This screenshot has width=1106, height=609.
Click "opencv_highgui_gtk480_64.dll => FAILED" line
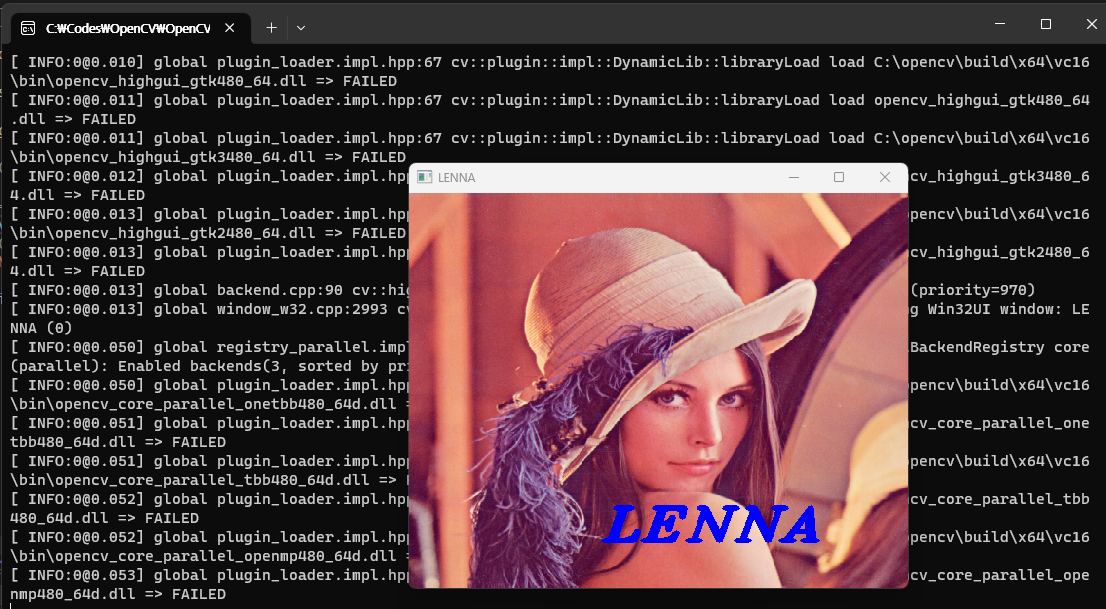click(203, 81)
